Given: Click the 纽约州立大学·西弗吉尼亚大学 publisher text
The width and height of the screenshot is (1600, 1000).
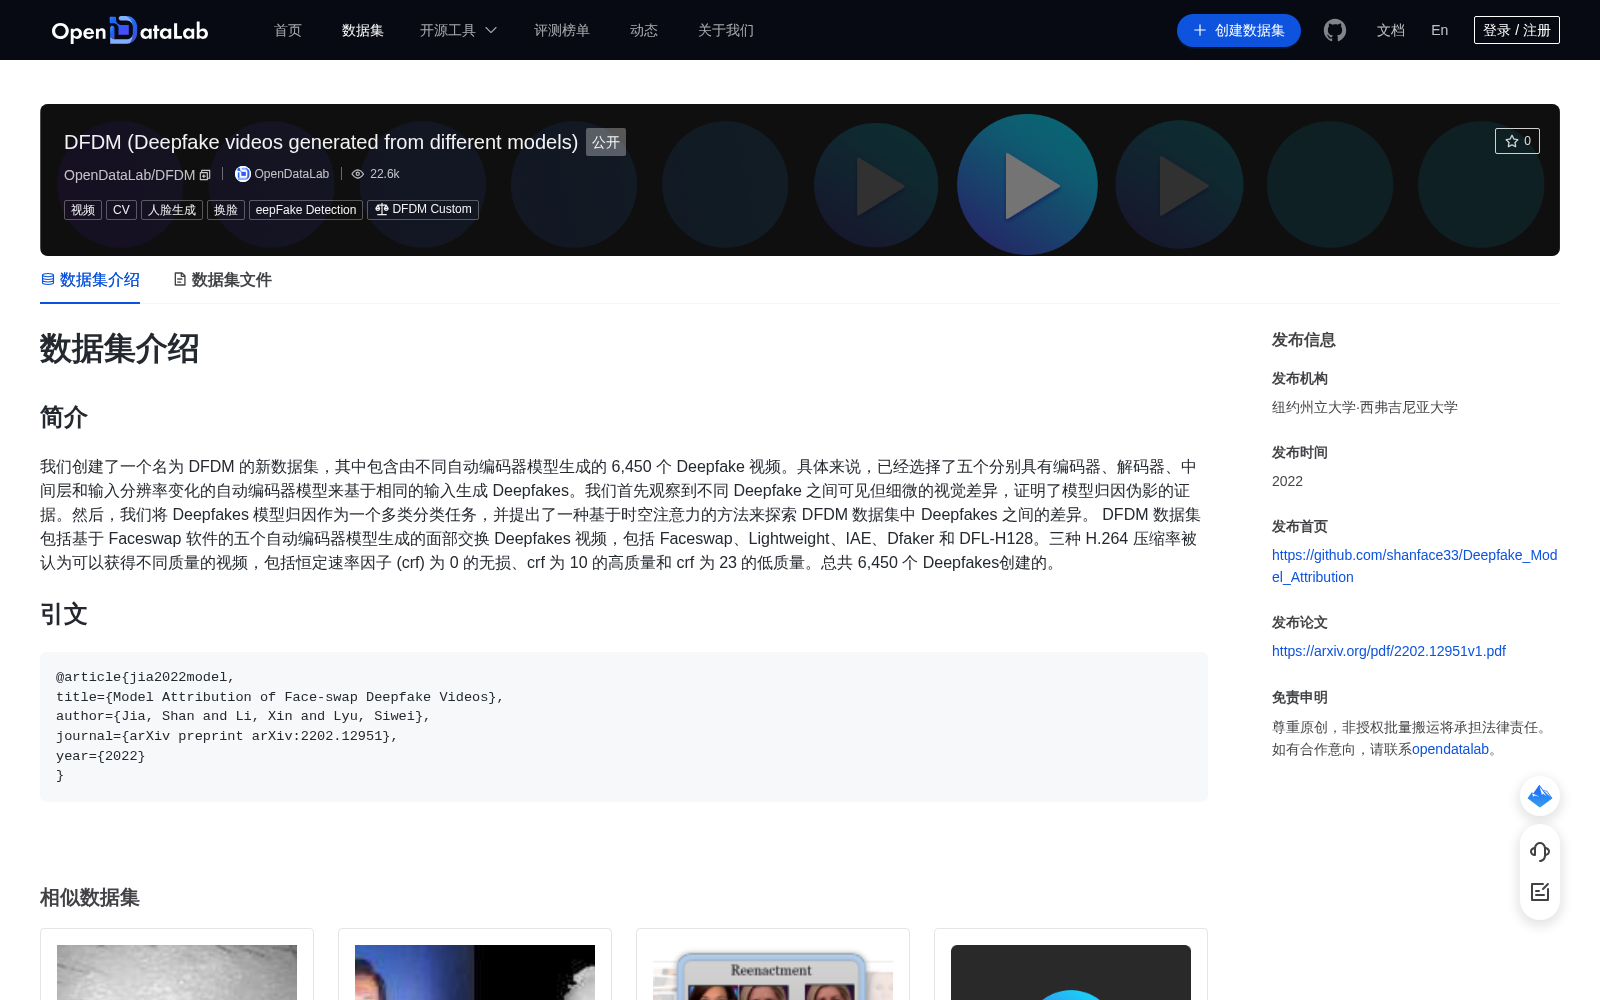Looking at the screenshot, I should click(x=1365, y=407).
